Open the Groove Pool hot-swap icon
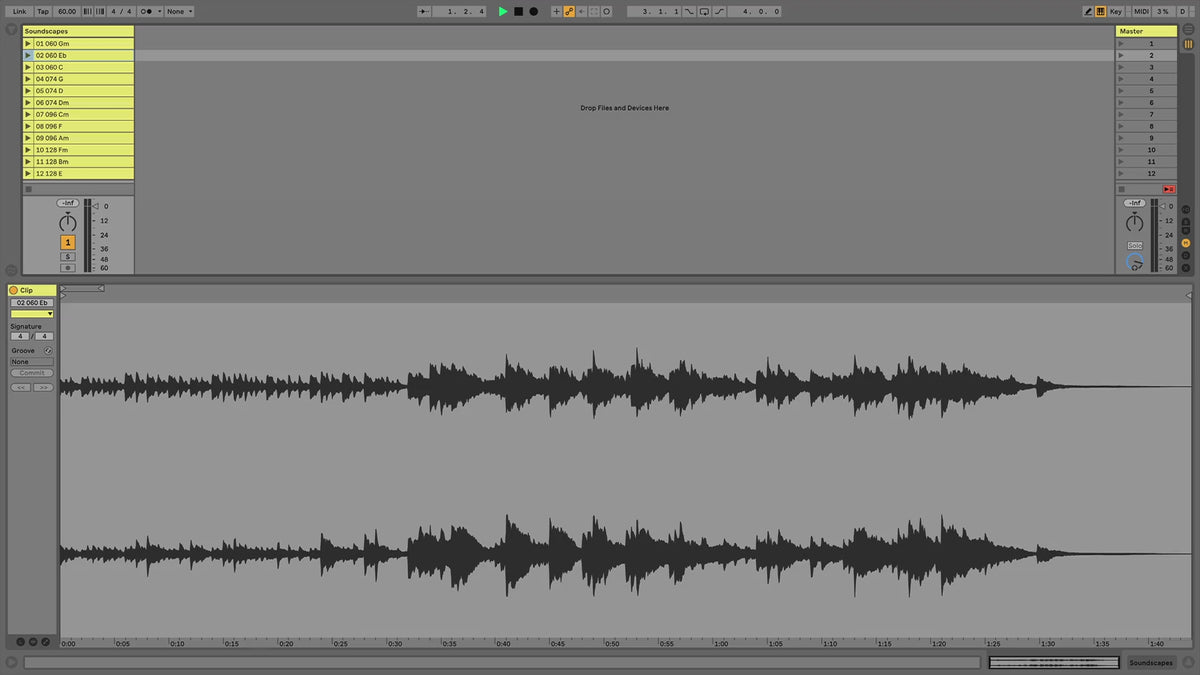The image size is (1200, 675). [x=48, y=351]
